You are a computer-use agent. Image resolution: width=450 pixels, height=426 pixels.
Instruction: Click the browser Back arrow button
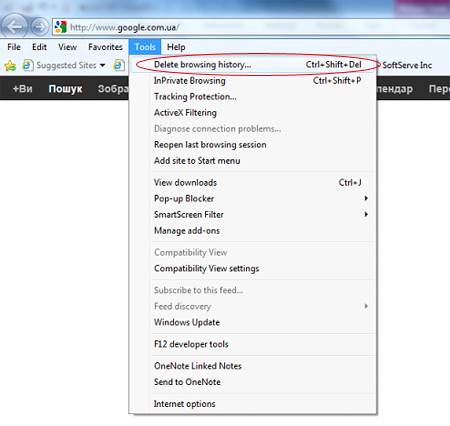[14, 26]
